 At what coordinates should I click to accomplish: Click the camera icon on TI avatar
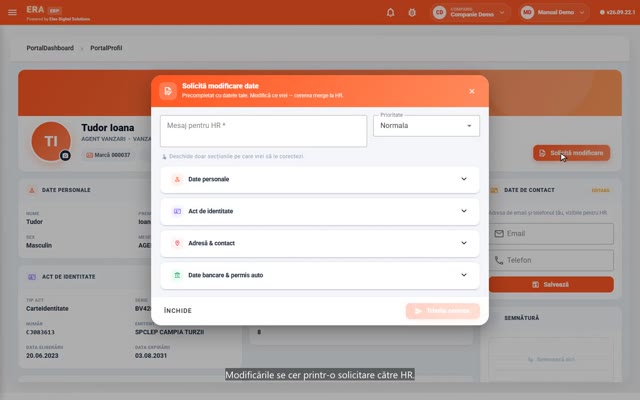click(x=65, y=156)
